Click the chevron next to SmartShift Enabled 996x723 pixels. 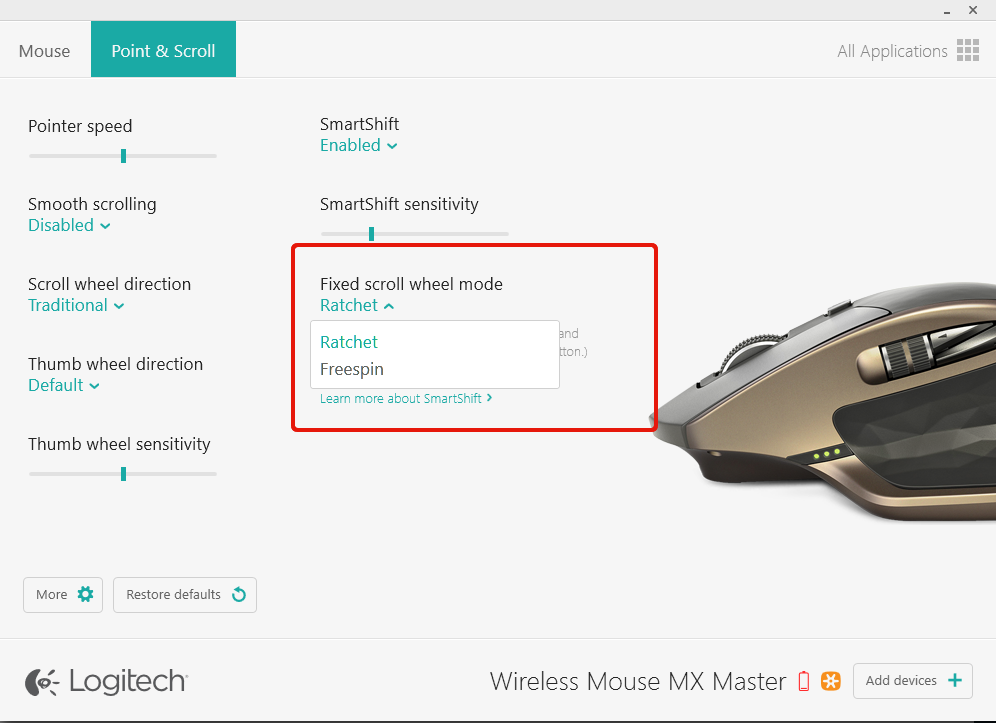coord(392,146)
